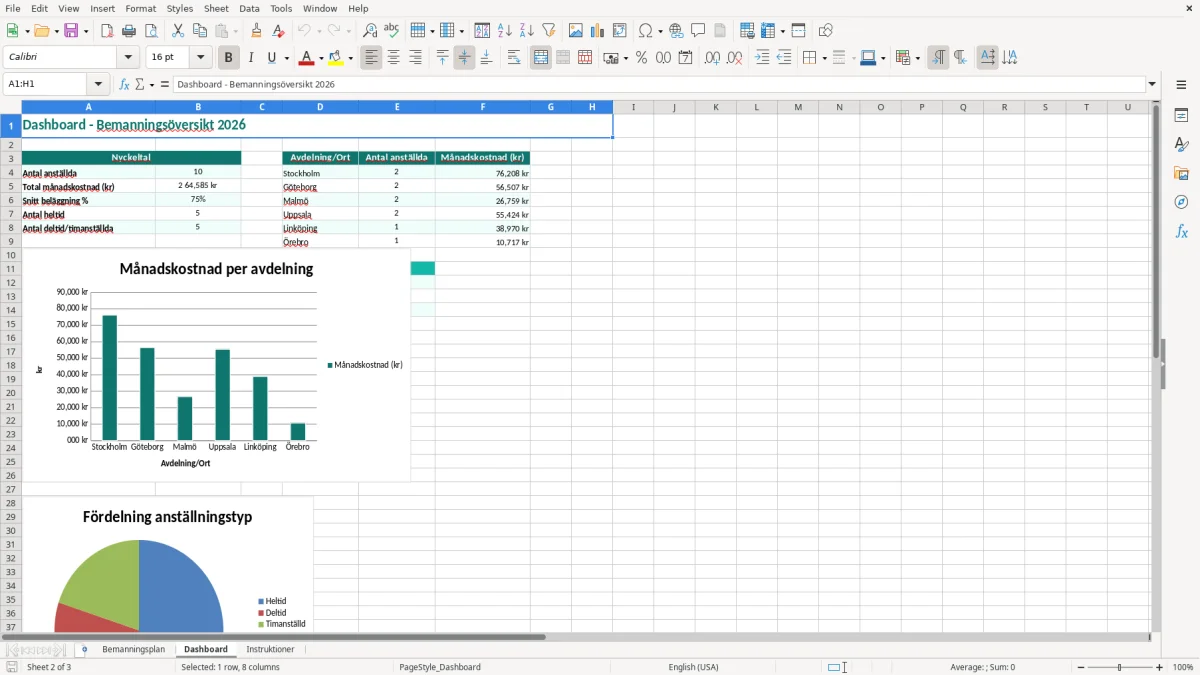Toggle Center Vertically alignment
The image size is (1200, 675).
(464, 58)
